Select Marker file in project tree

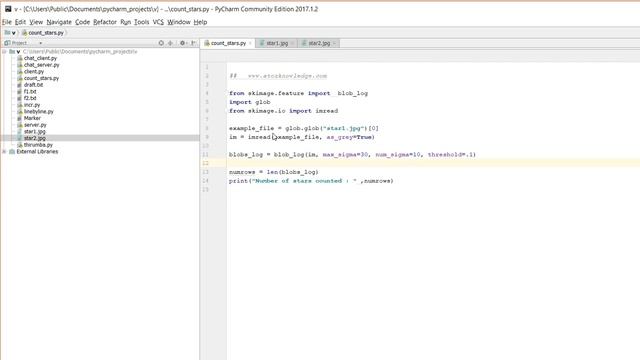32,118
